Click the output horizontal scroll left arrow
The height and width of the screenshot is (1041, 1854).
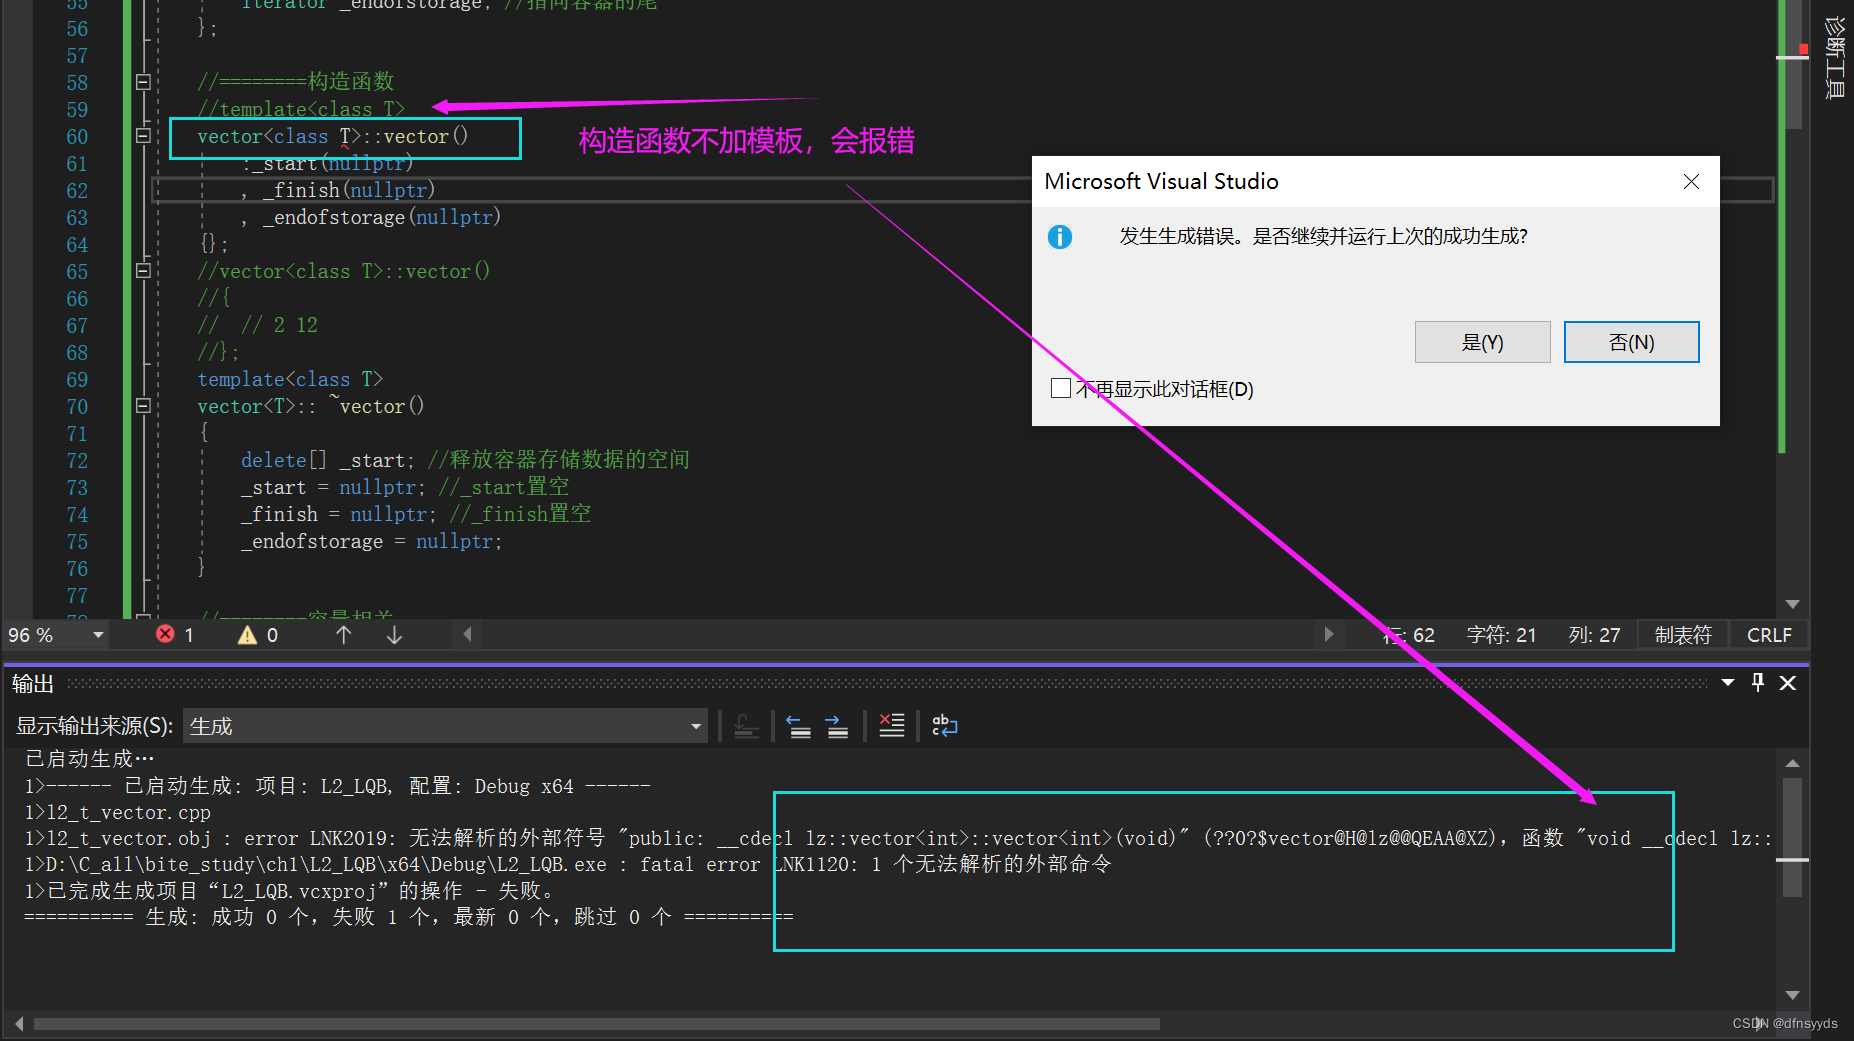pyautogui.click(x=19, y=1024)
